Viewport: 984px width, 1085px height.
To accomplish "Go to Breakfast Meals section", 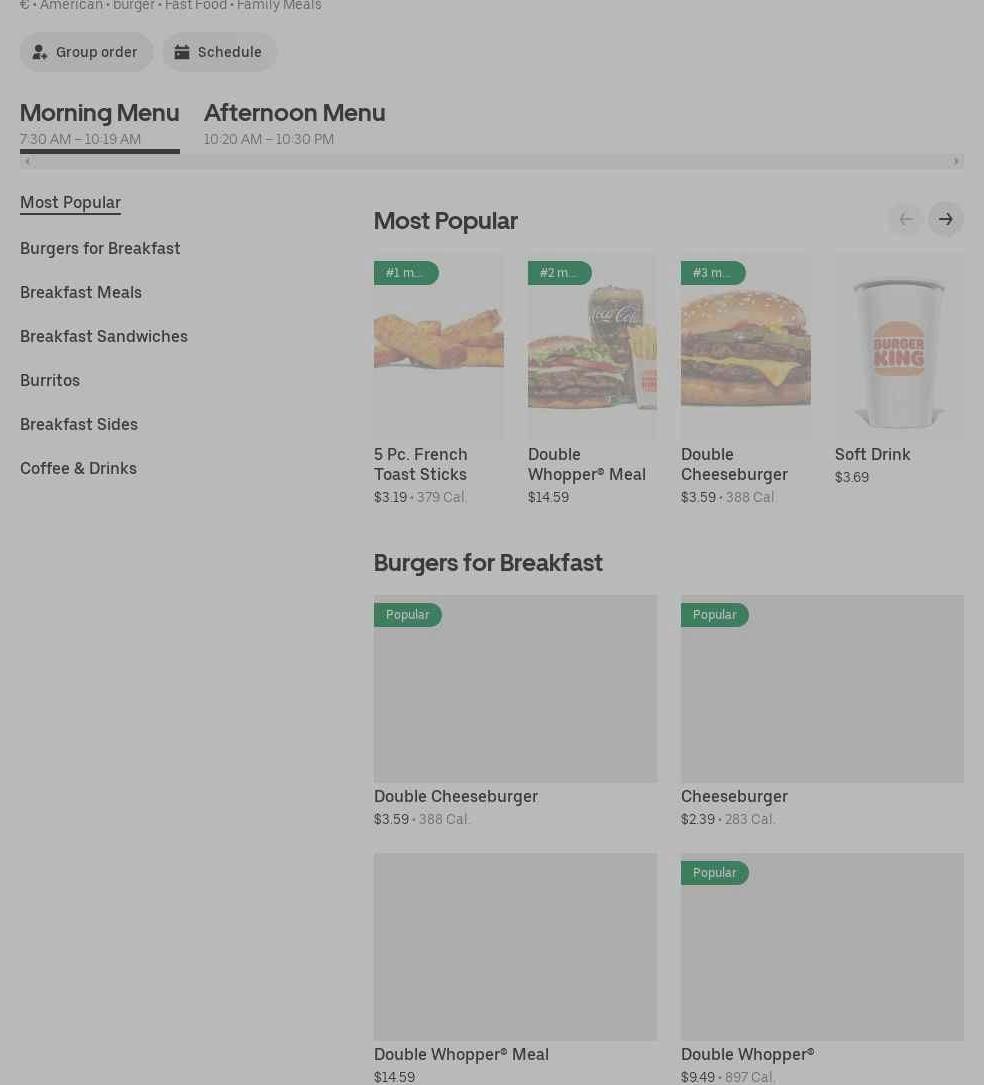I will (x=81, y=292).
